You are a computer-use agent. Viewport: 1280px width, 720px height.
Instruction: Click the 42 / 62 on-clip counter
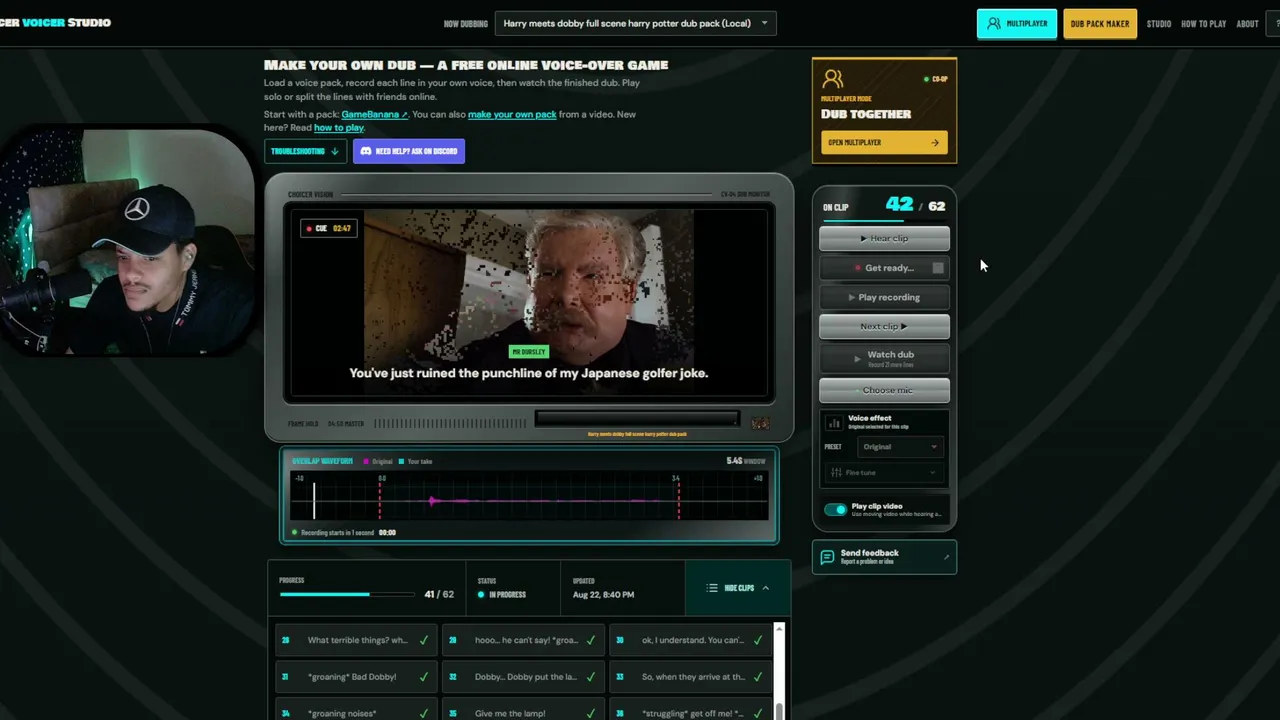coord(915,205)
